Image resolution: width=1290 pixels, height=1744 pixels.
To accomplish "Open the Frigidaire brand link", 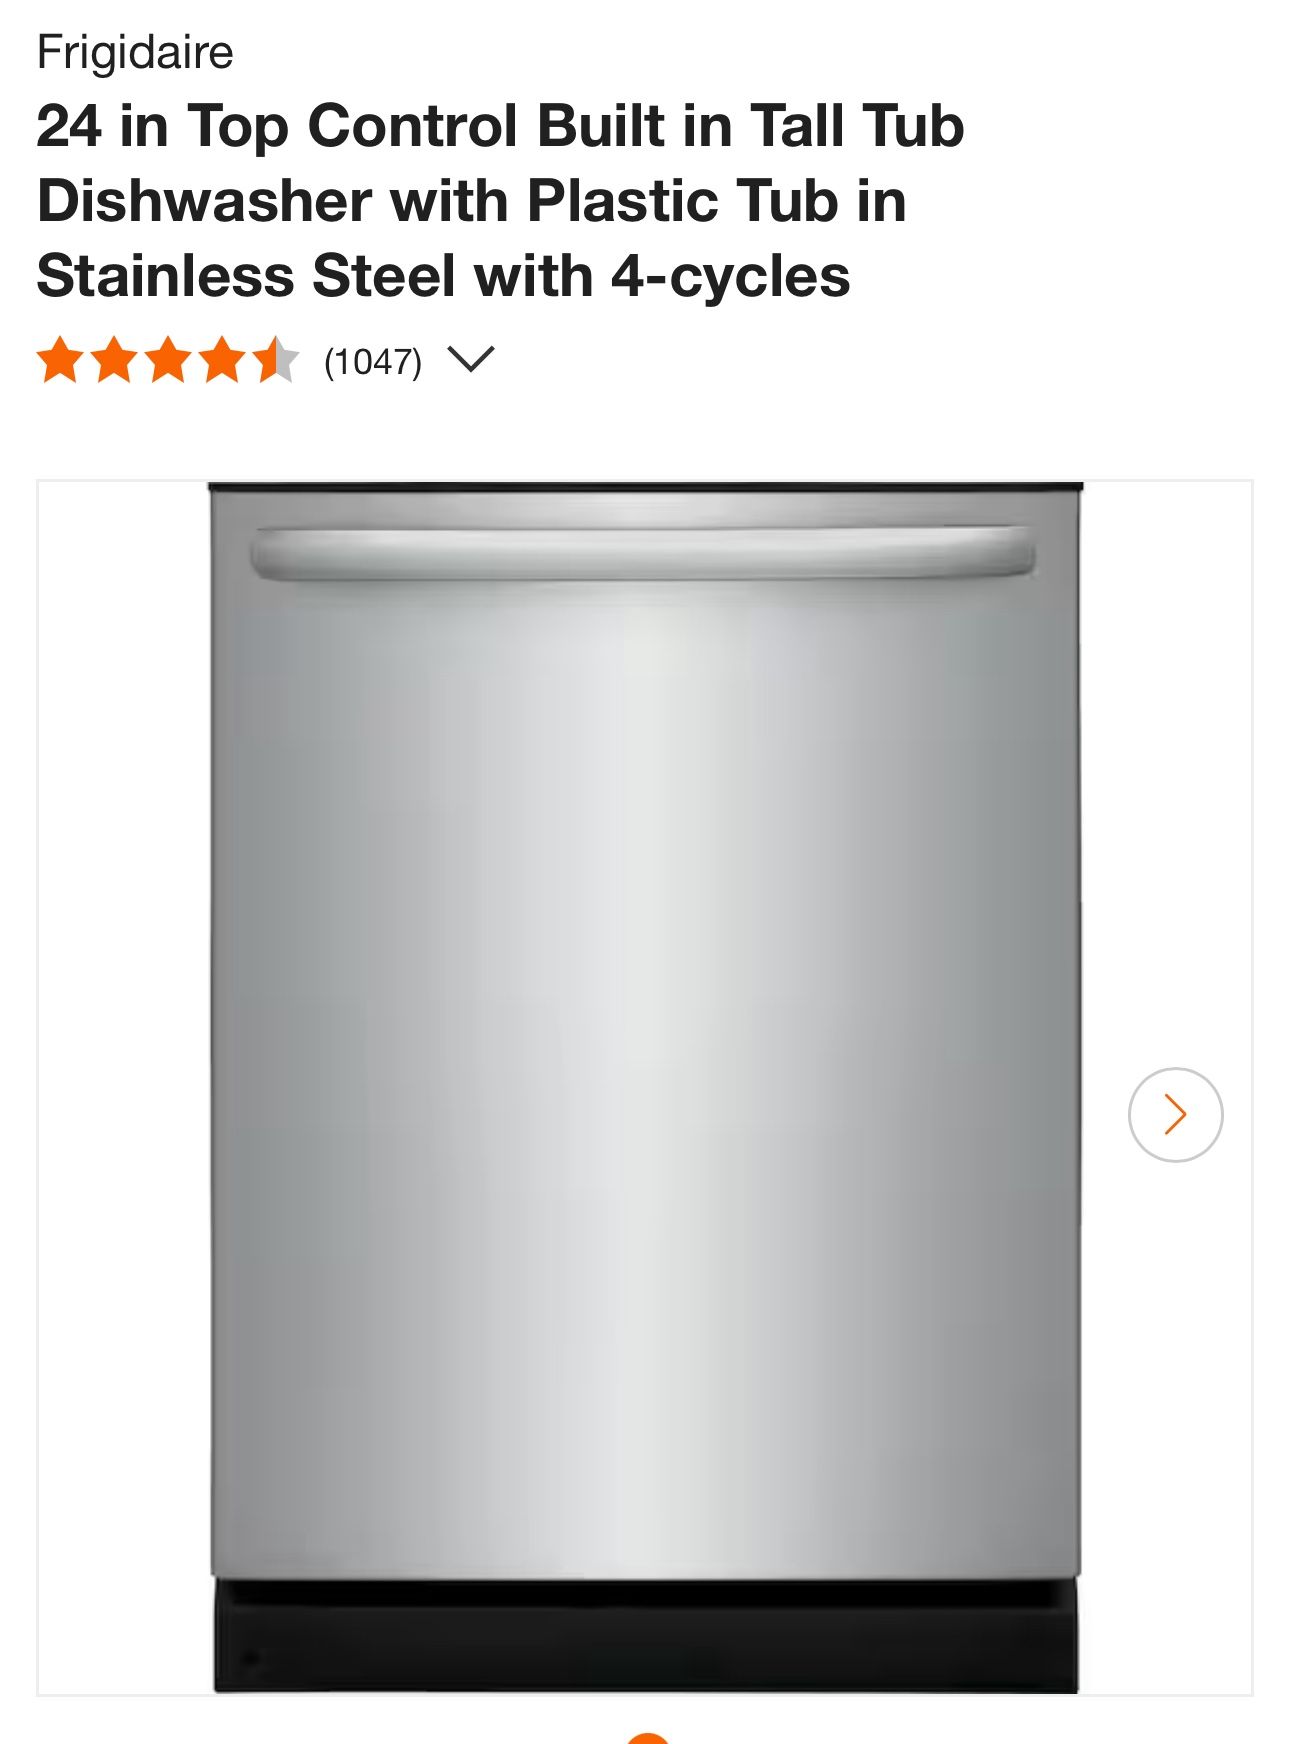I will click(135, 52).
